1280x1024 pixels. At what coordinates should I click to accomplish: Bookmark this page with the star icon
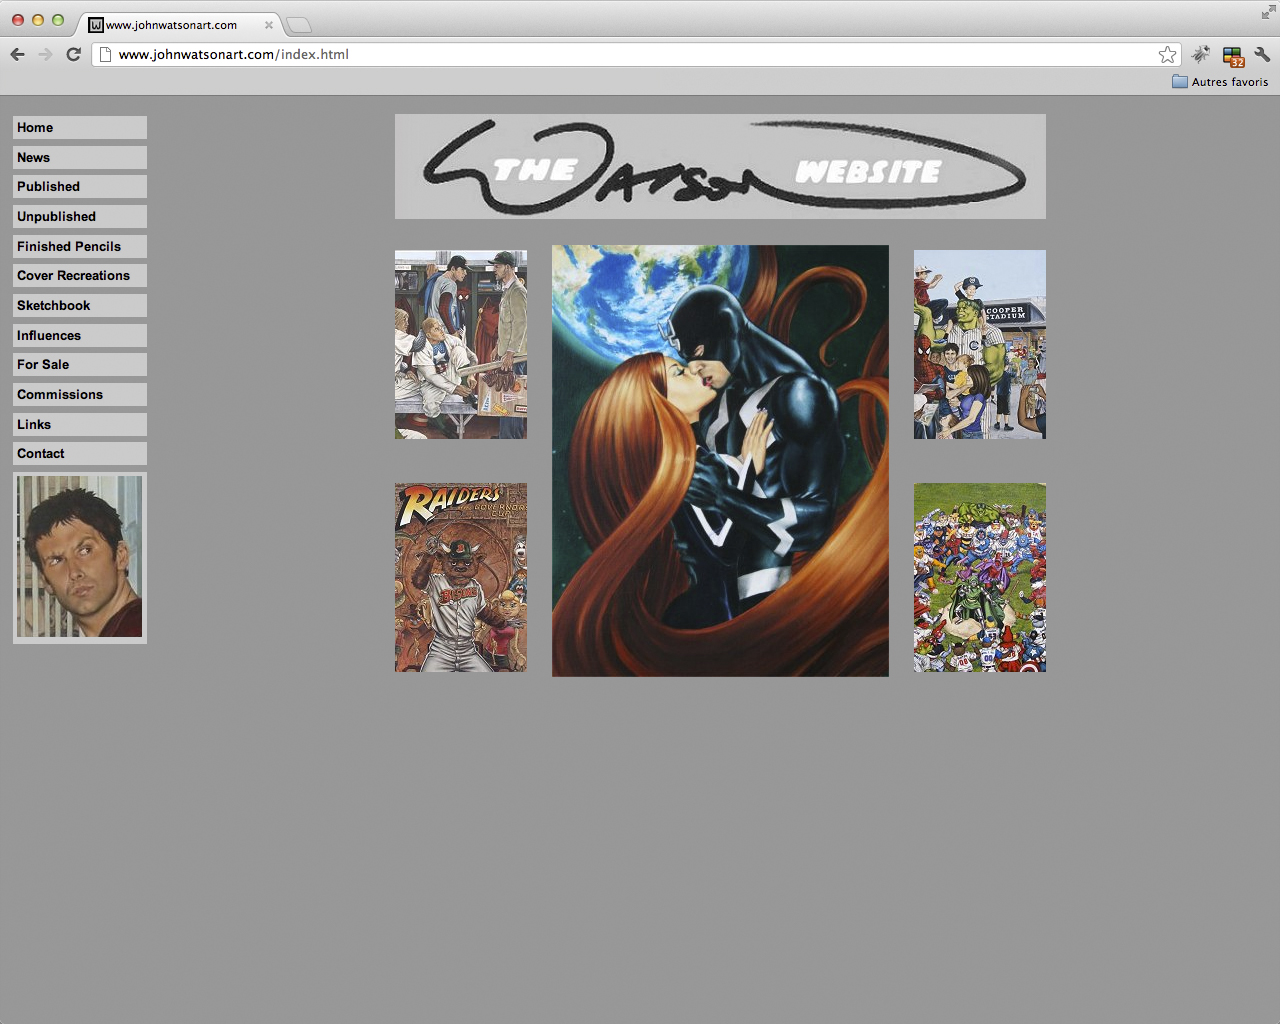1167,54
